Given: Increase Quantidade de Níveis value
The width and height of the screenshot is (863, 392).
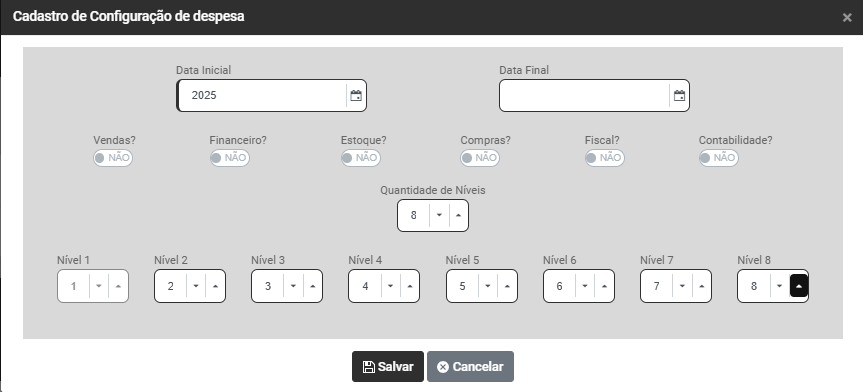Looking at the screenshot, I should coord(458,215).
